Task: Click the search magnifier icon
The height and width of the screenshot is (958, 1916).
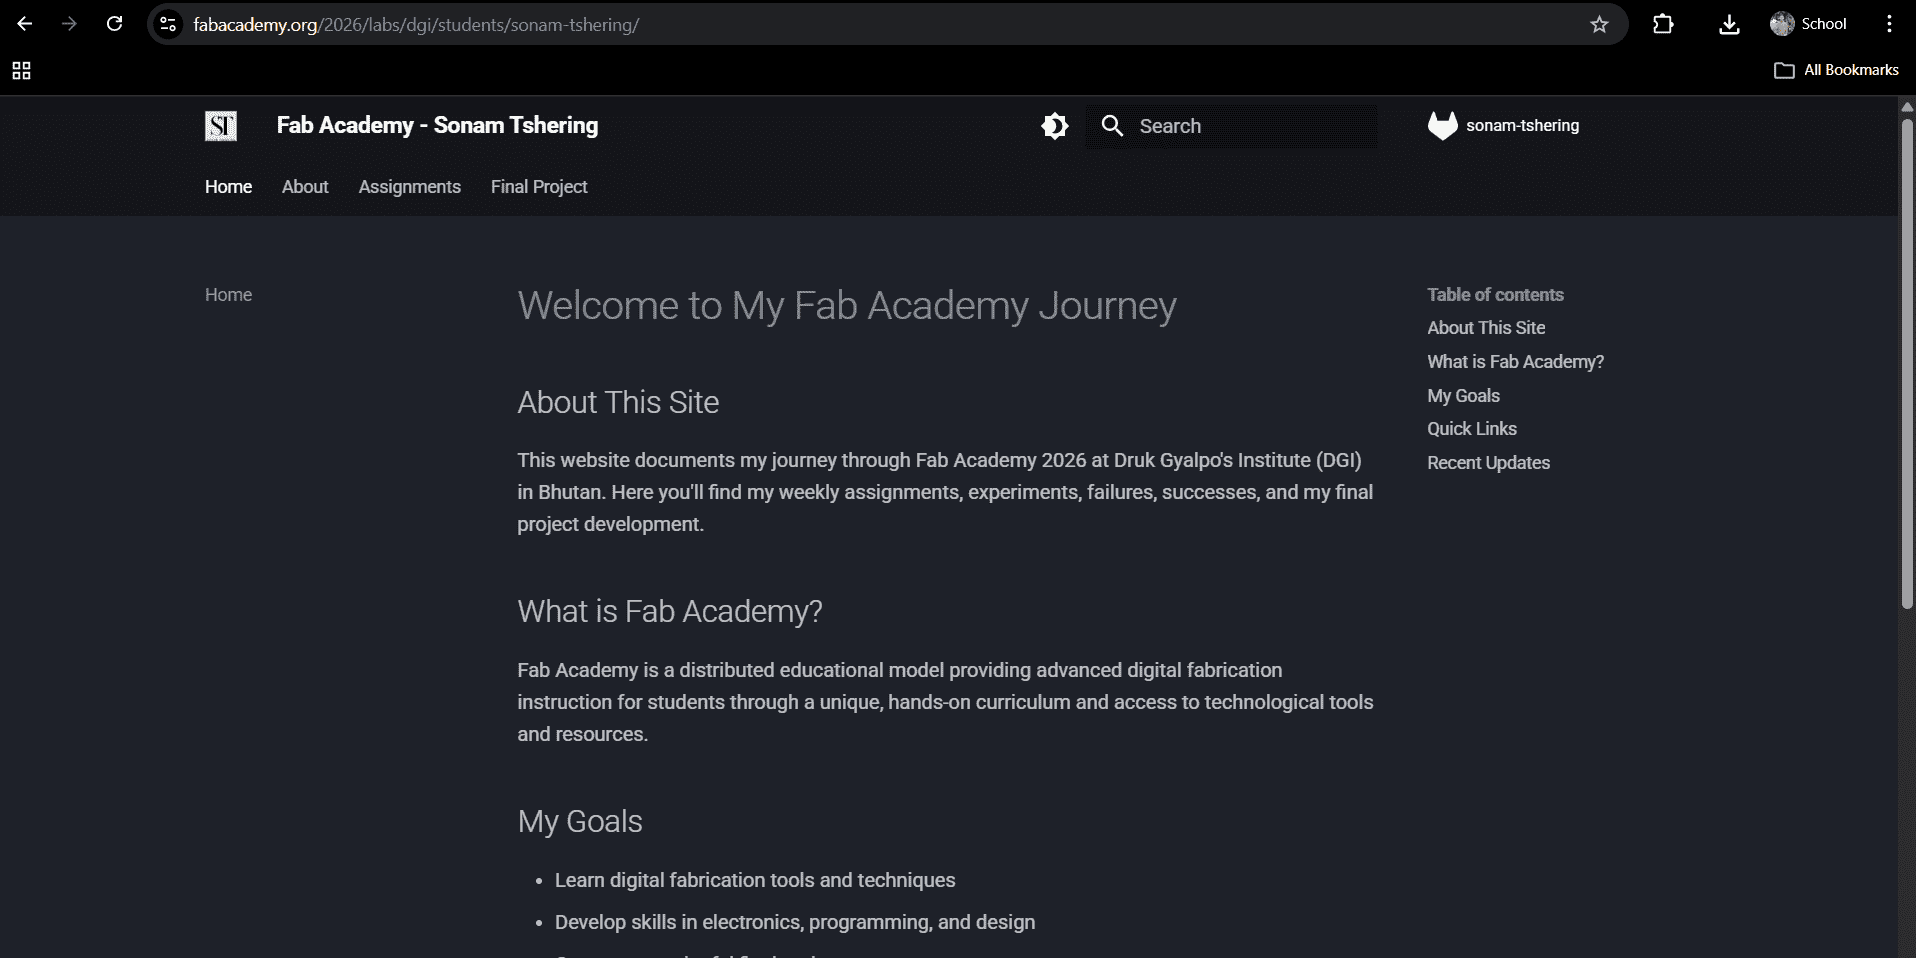Action: (x=1112, y=126)
